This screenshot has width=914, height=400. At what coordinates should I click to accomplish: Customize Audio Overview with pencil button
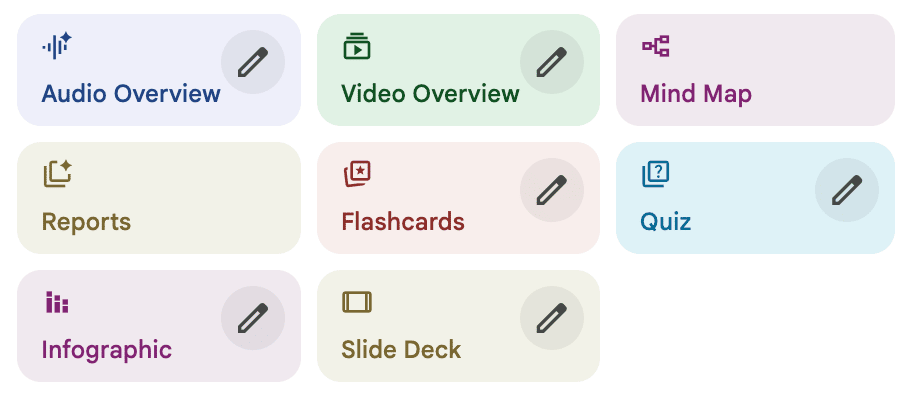(x=252, y=63)
